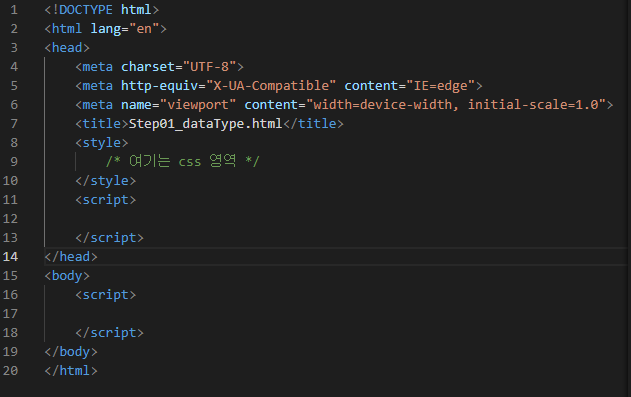Click the </script> tag on line 13

point(109,238)
